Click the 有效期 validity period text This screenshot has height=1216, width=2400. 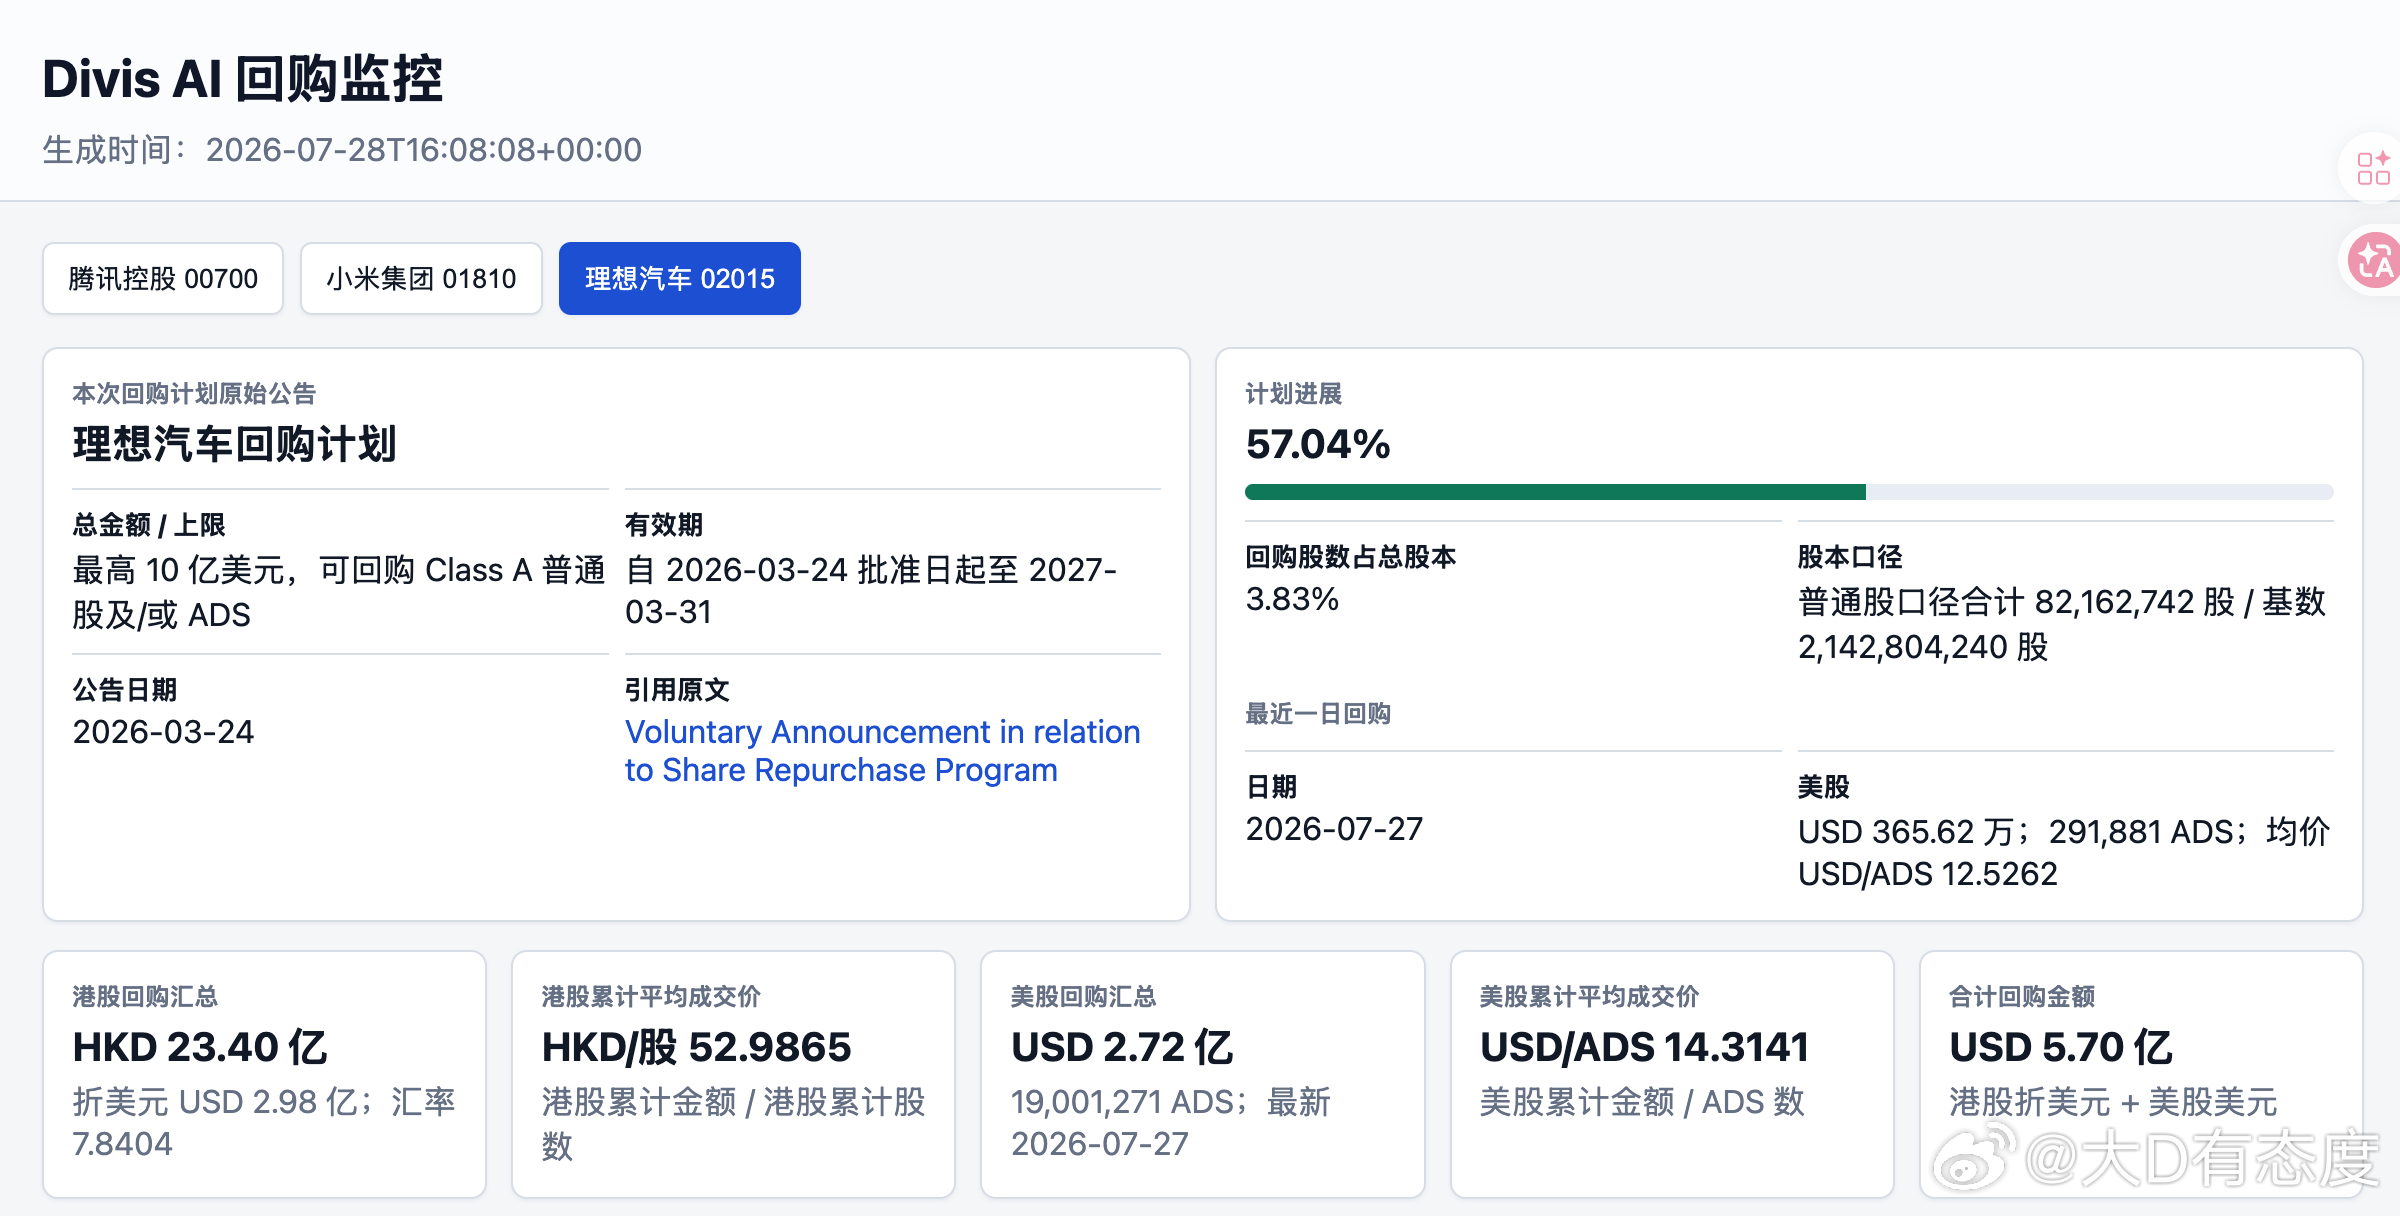[871, 590]
